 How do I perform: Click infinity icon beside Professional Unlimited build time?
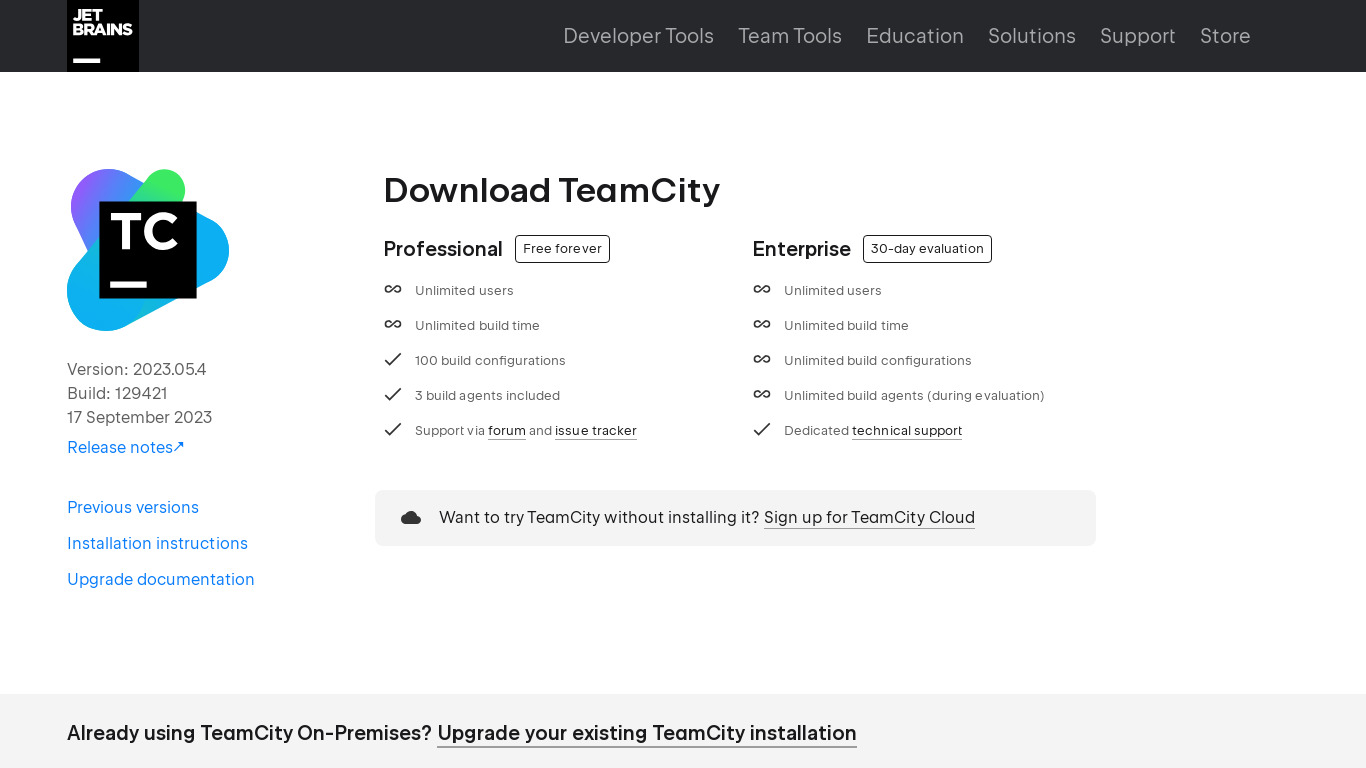click(393, 324)
